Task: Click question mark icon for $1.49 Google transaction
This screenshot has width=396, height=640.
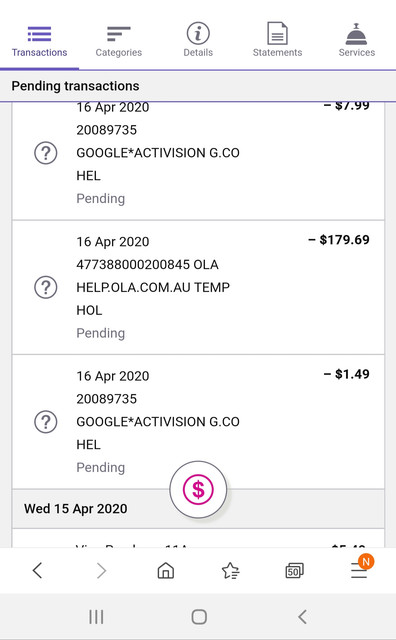Action: pyautogui.click(x=46, y=422)
